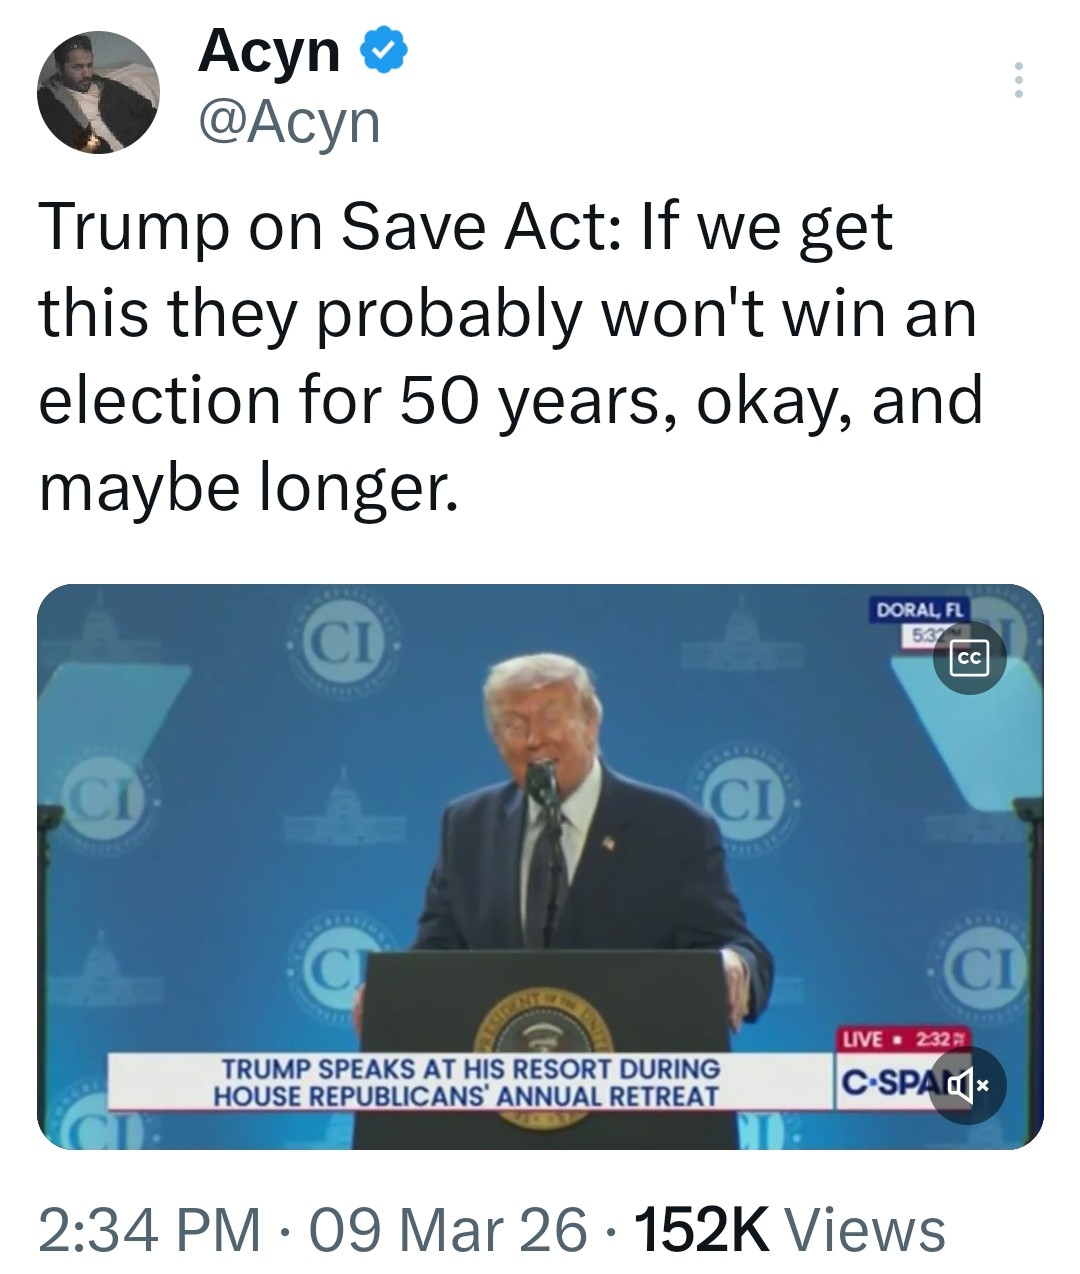Play the video of Trump speaking
The width and height of the screenshot is (1080, 1274).
tap(540, 866)
